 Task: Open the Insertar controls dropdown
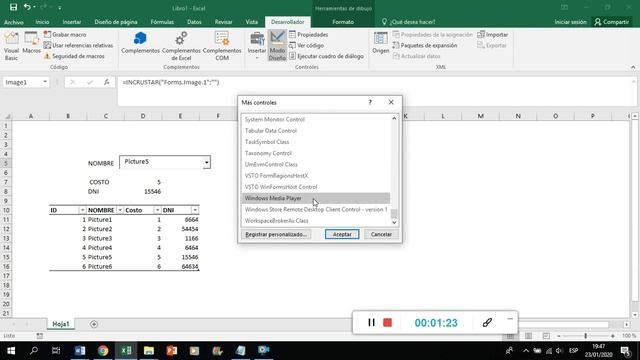[257, 46]
